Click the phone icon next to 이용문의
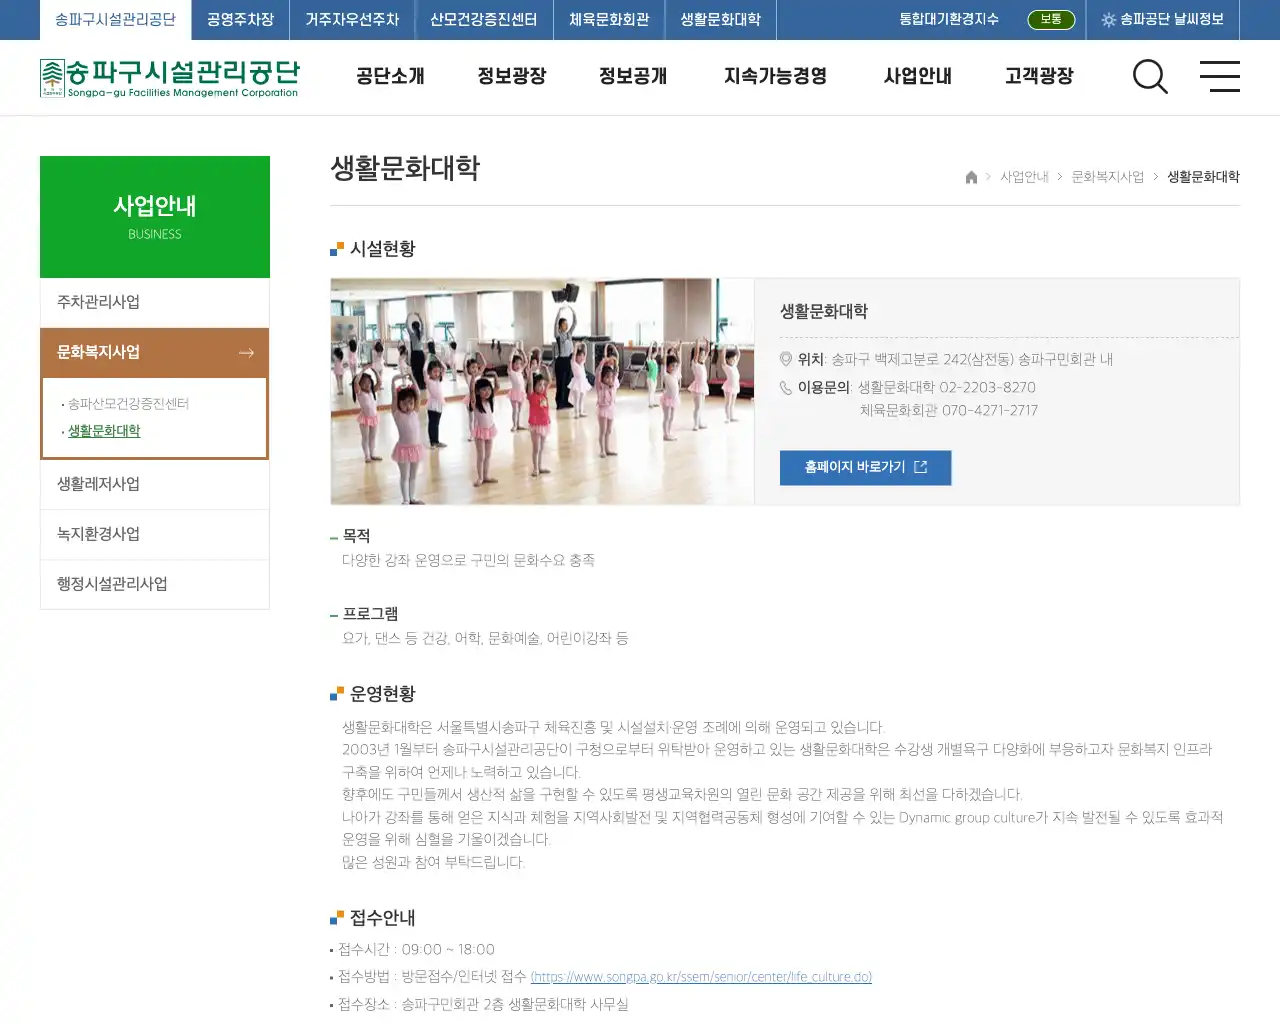This screenshot has height=1024, width=1280. (x=786, y=388)
